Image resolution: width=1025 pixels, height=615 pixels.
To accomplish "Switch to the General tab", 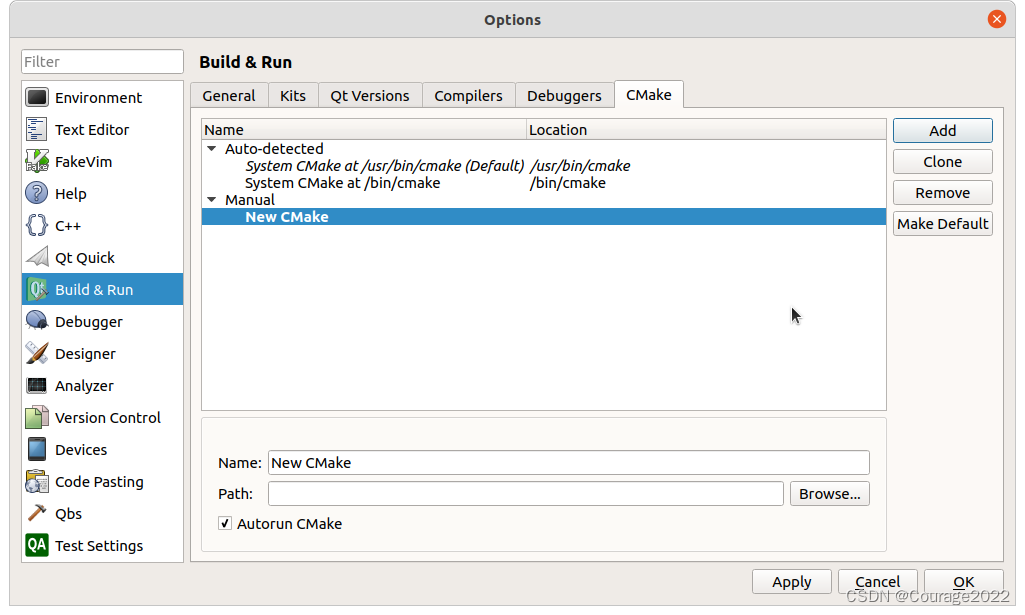I will tap(229, 95).
